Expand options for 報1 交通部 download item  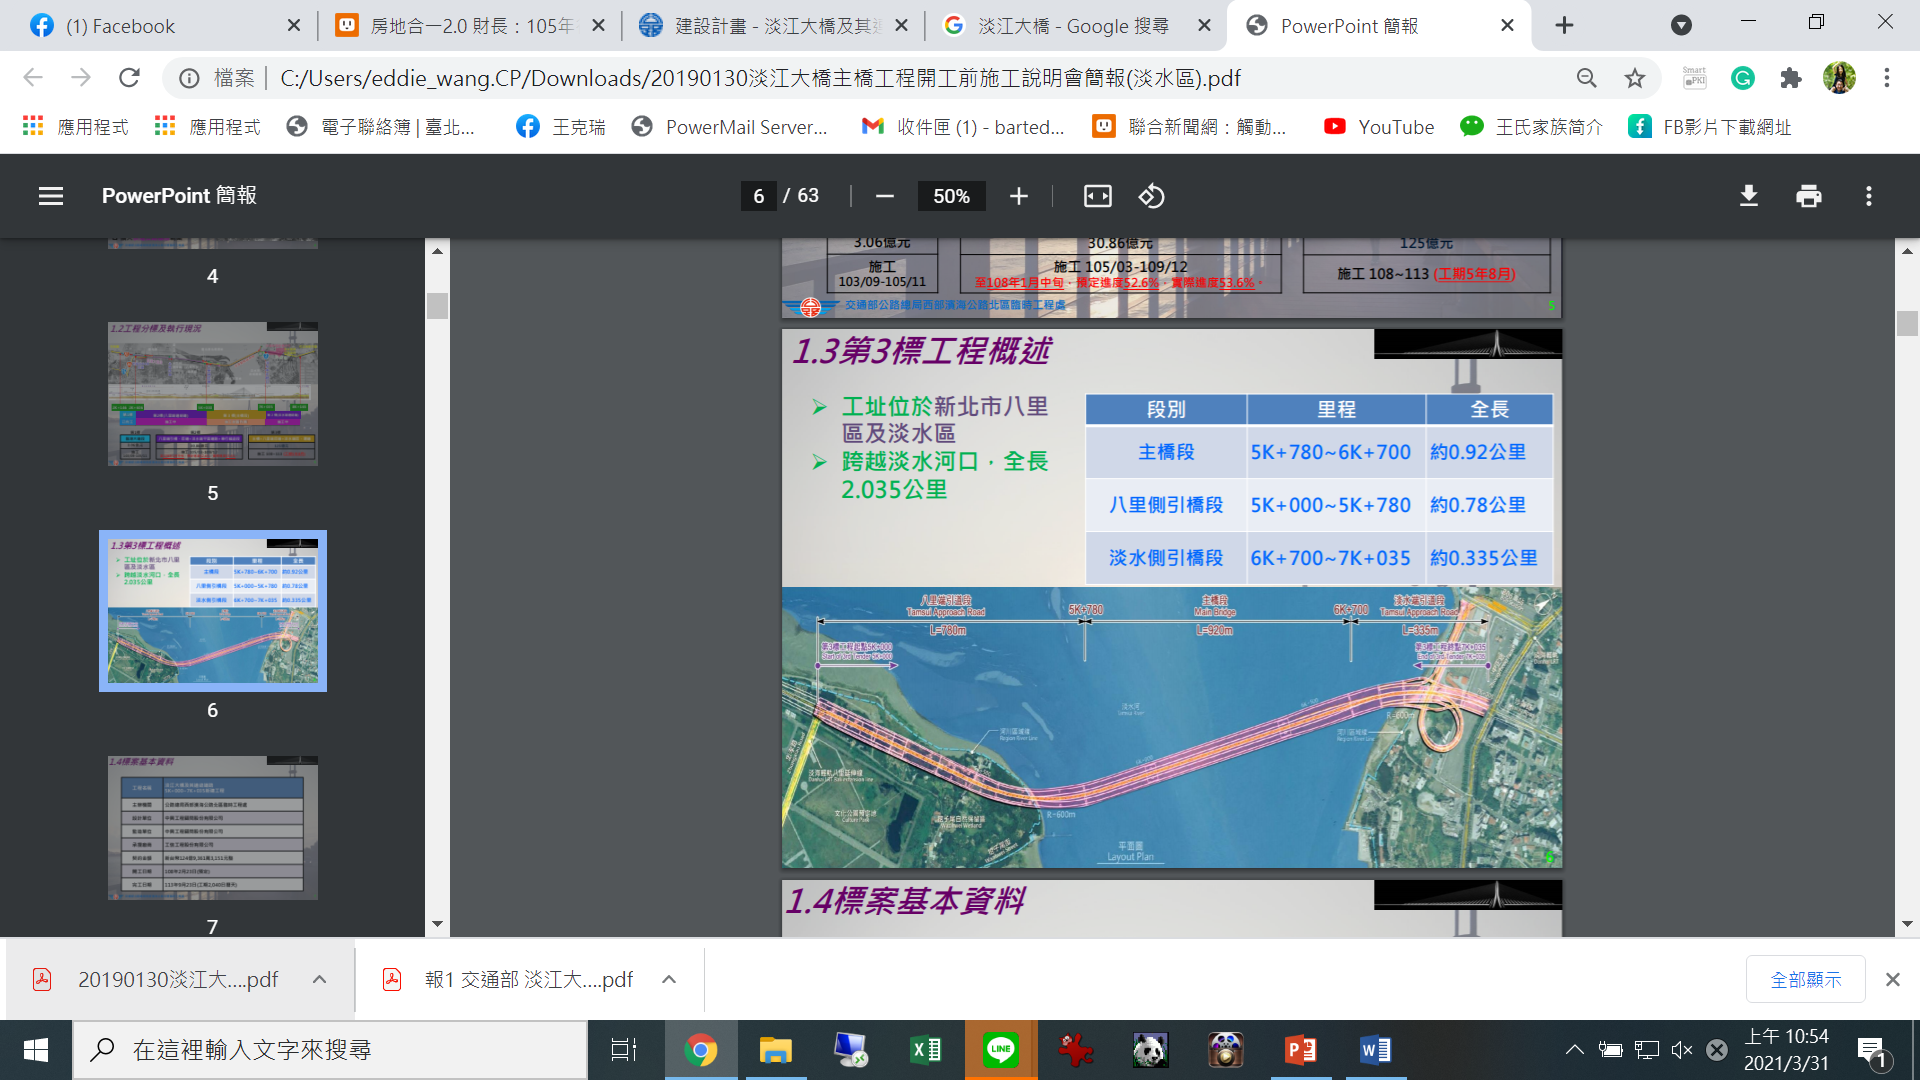(669, 980)
